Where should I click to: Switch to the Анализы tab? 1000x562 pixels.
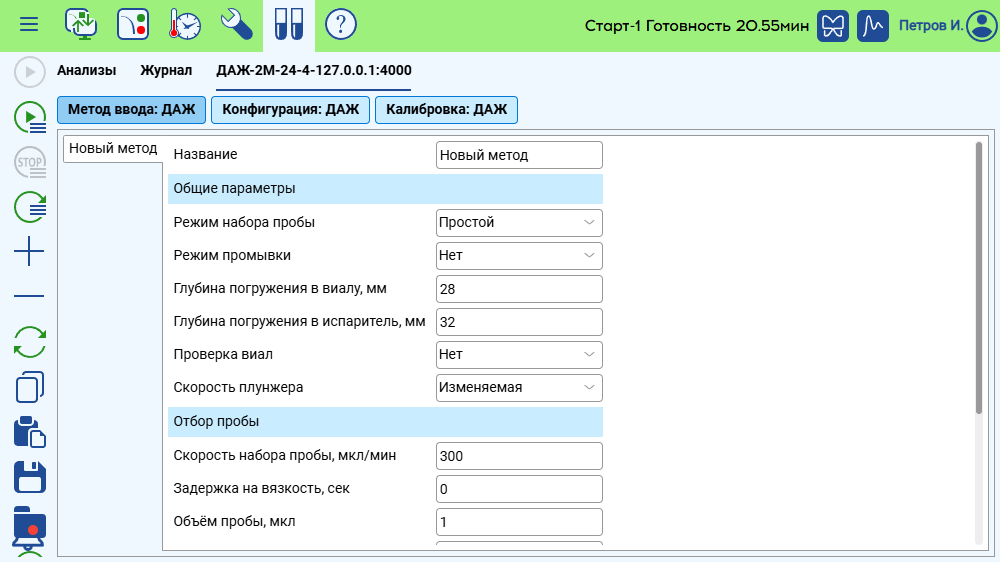pyautogui.click(x=86, y=70)
